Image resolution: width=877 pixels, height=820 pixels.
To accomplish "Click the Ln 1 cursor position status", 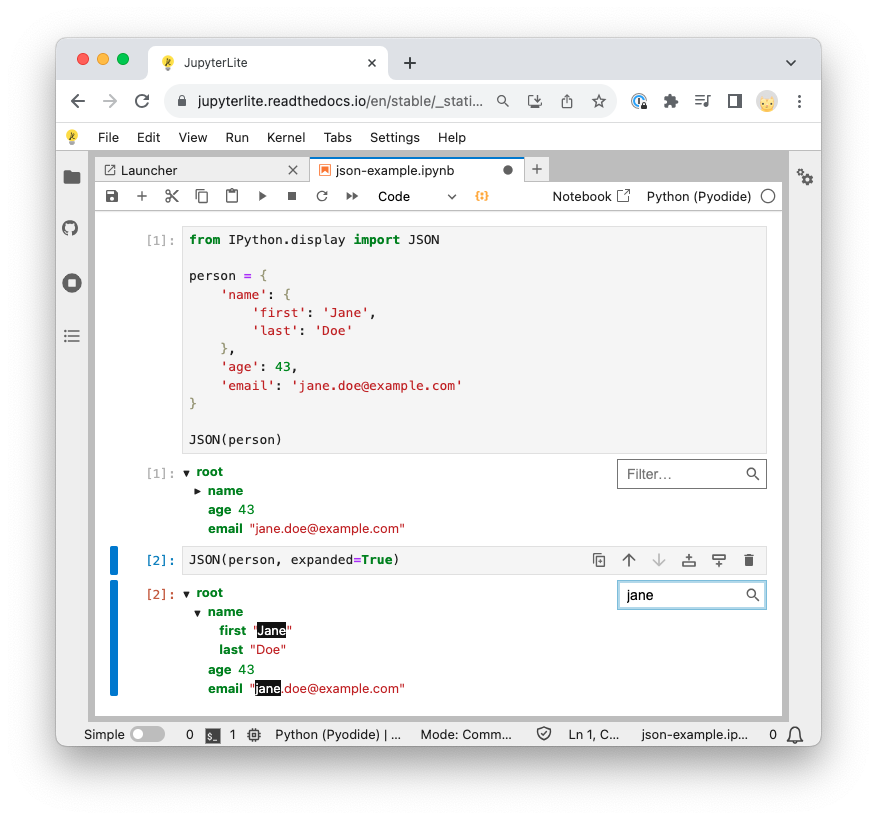I will (x=593, y=734).
